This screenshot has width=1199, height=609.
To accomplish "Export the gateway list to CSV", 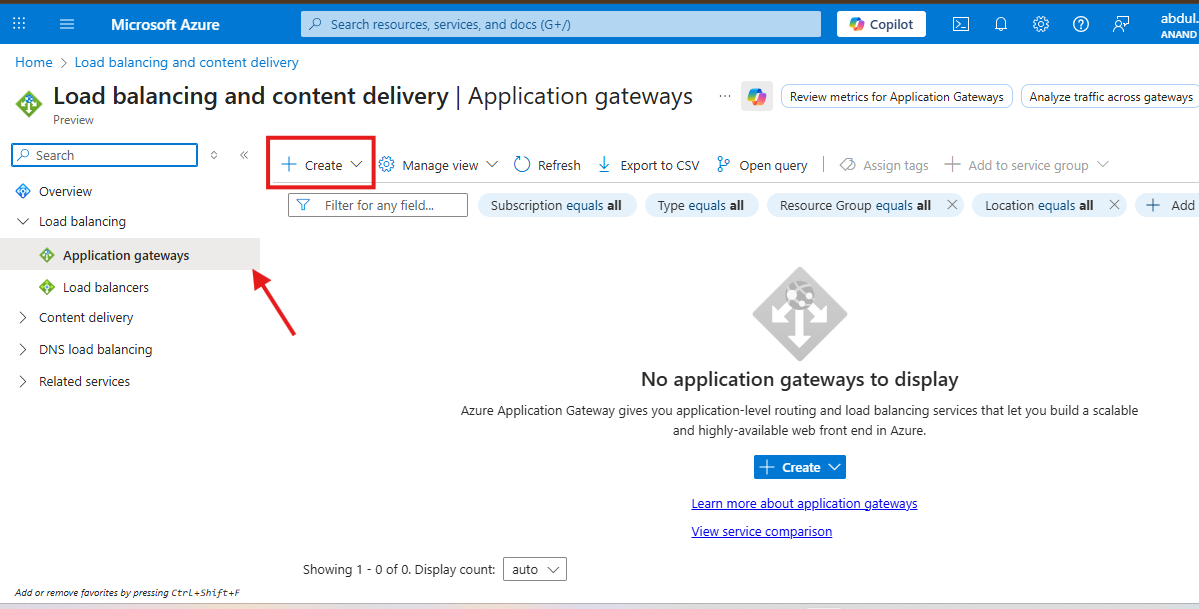I will pos(647,164).
